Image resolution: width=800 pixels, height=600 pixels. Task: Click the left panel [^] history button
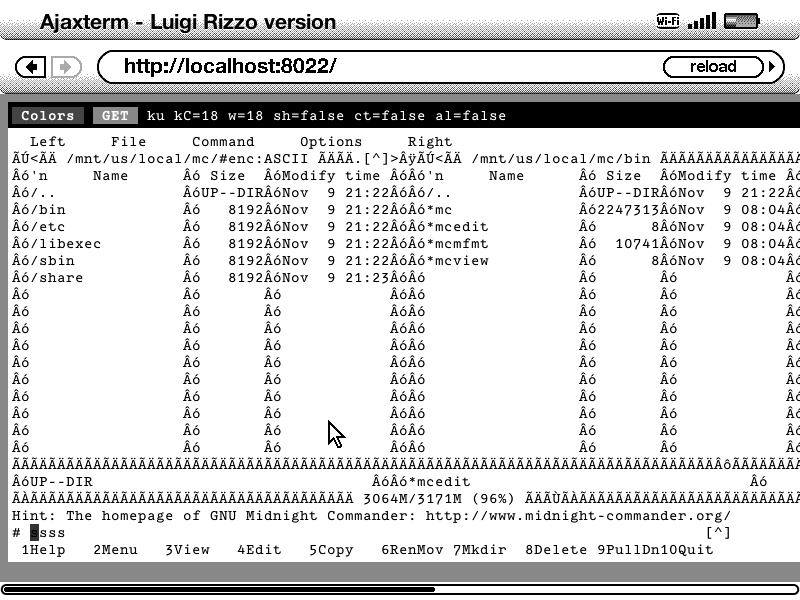point(376,159)
